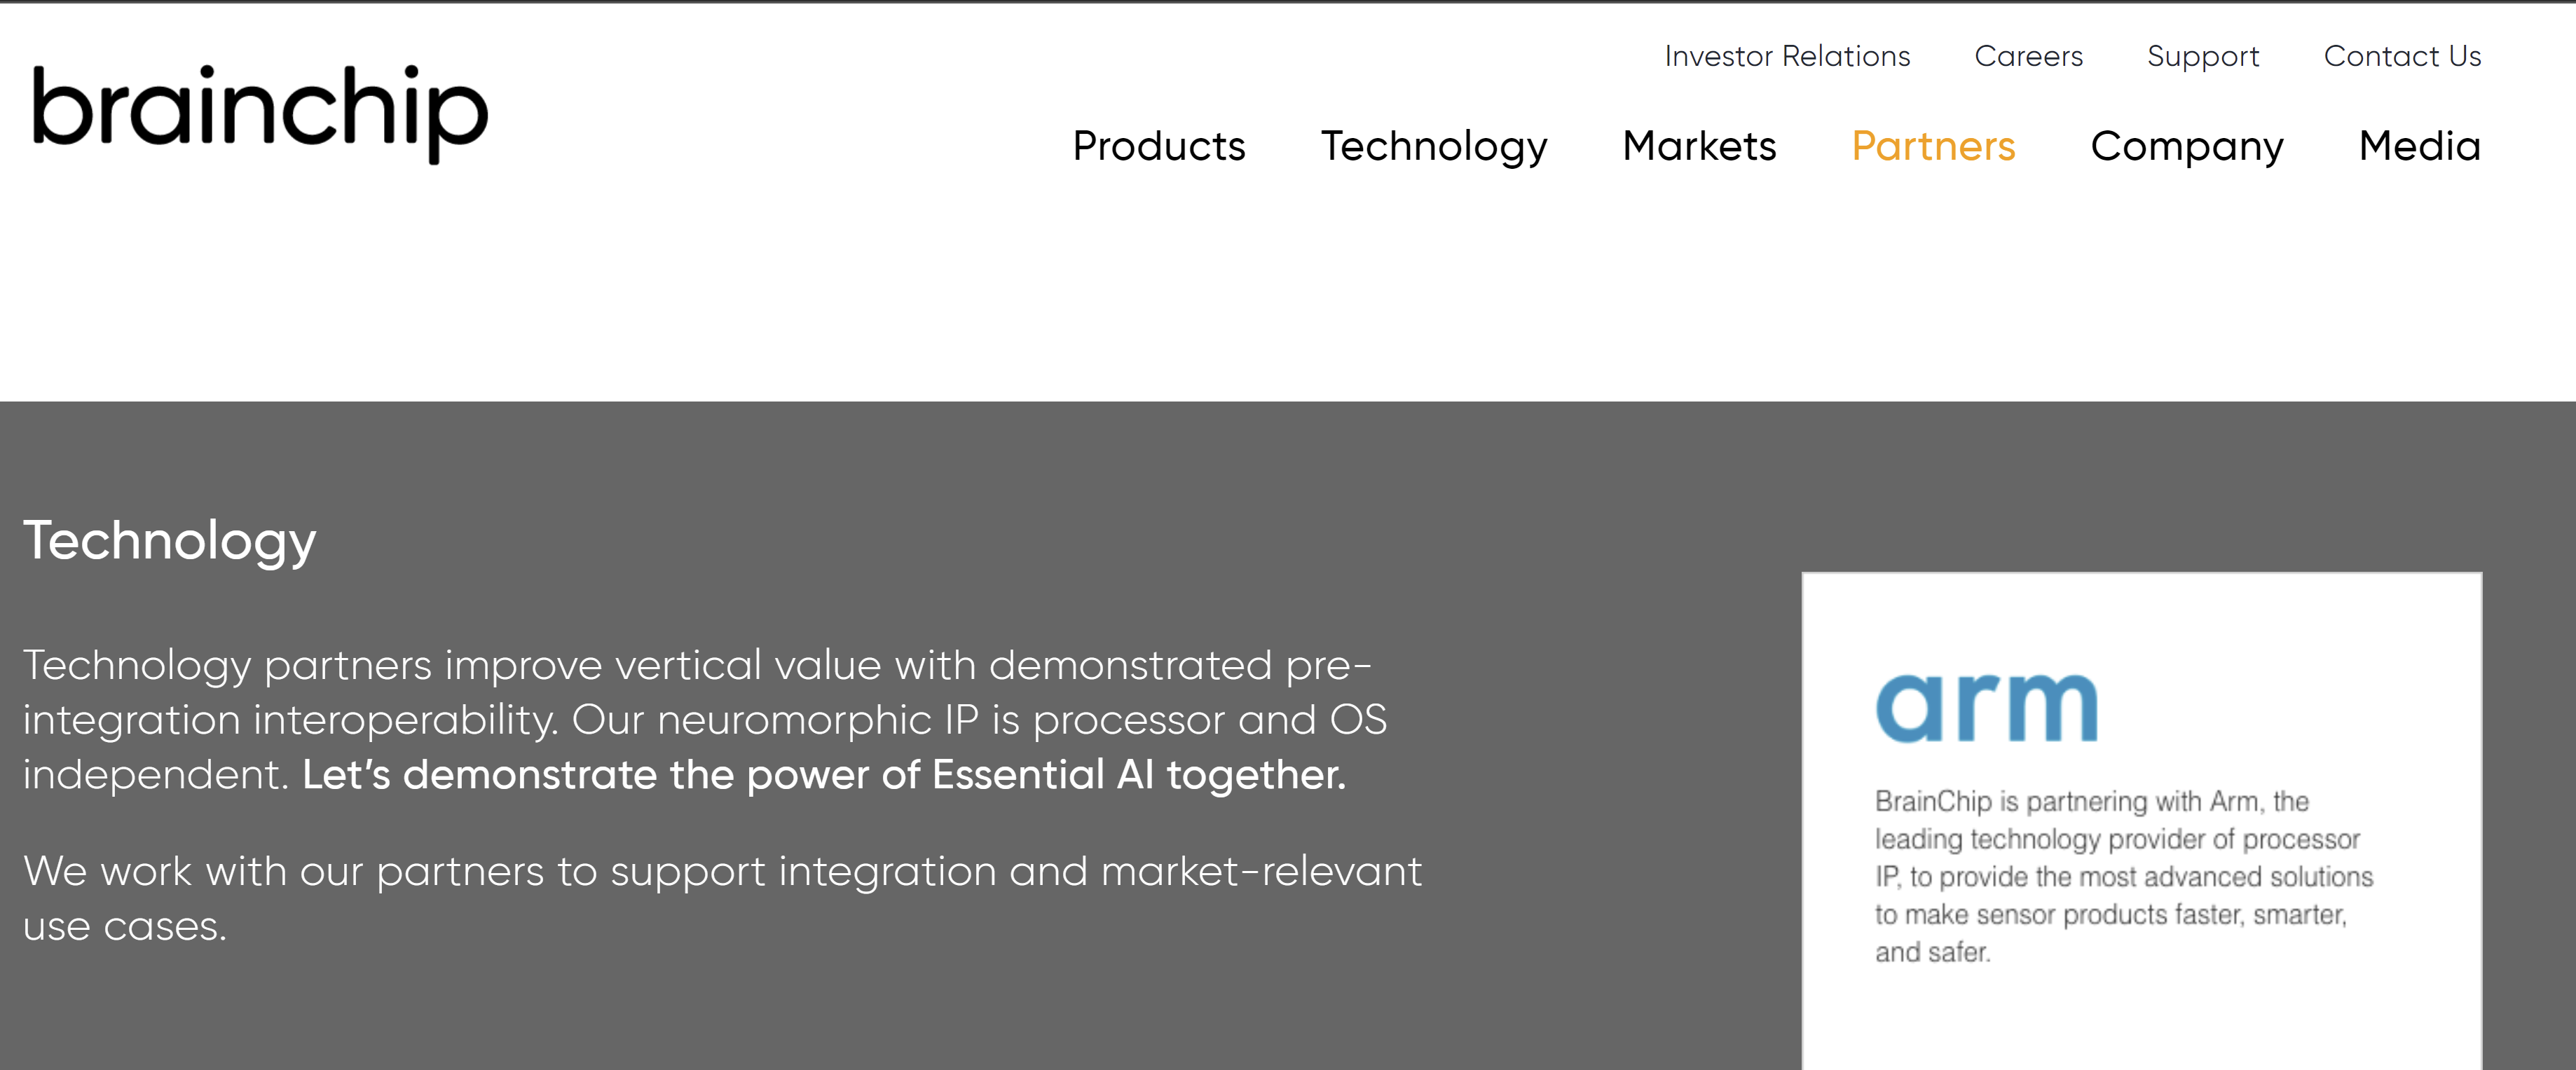
Task: Open the Investor Relations page
Action: pyautogui.click(x=1787, y=56)
